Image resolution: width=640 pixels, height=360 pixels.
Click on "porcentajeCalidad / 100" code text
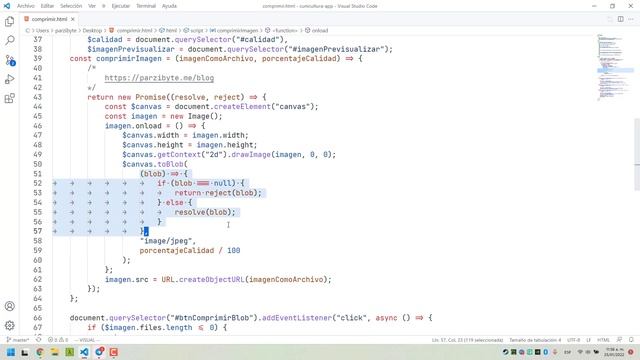[x=190, y=251]
